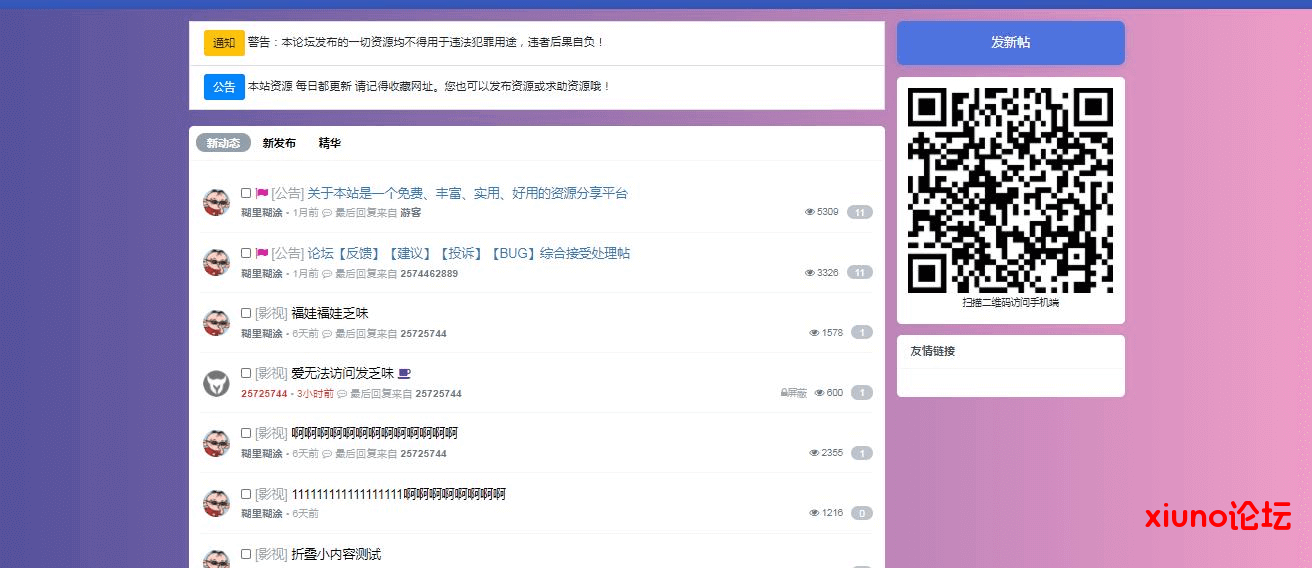Click the blue 公告 badge
This screenshot has height=568, width=1312.
[224, 87]
